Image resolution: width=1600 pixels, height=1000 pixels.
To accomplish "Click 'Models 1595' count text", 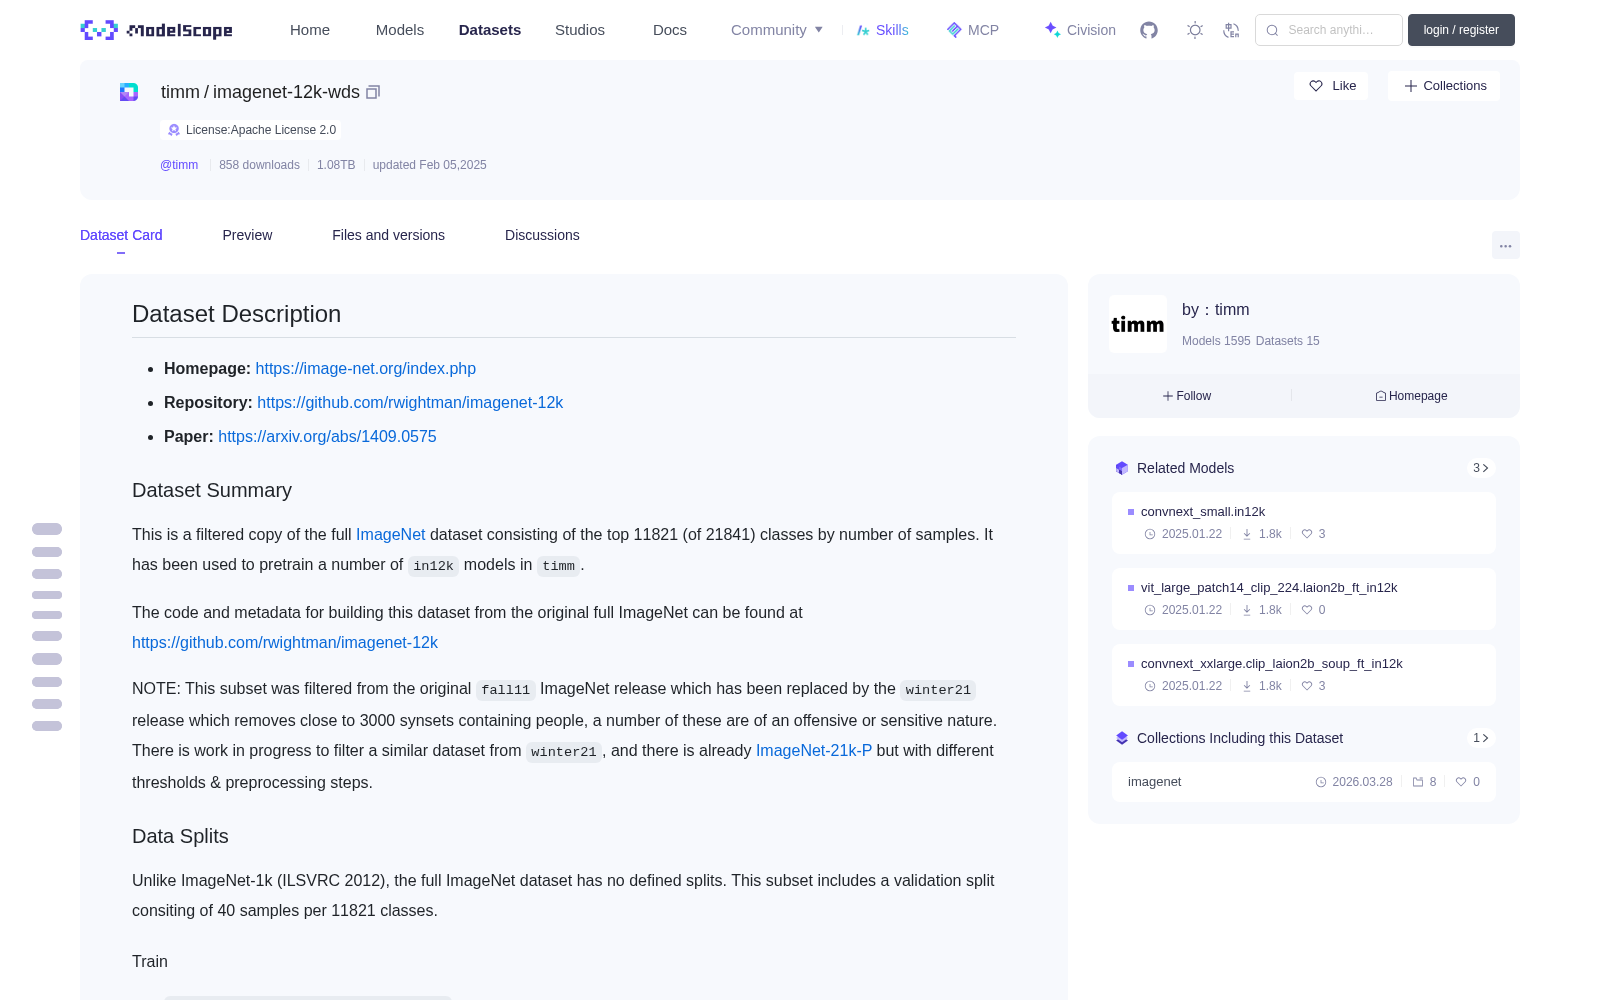I will pyautogui.click(x=1216, y=341).
